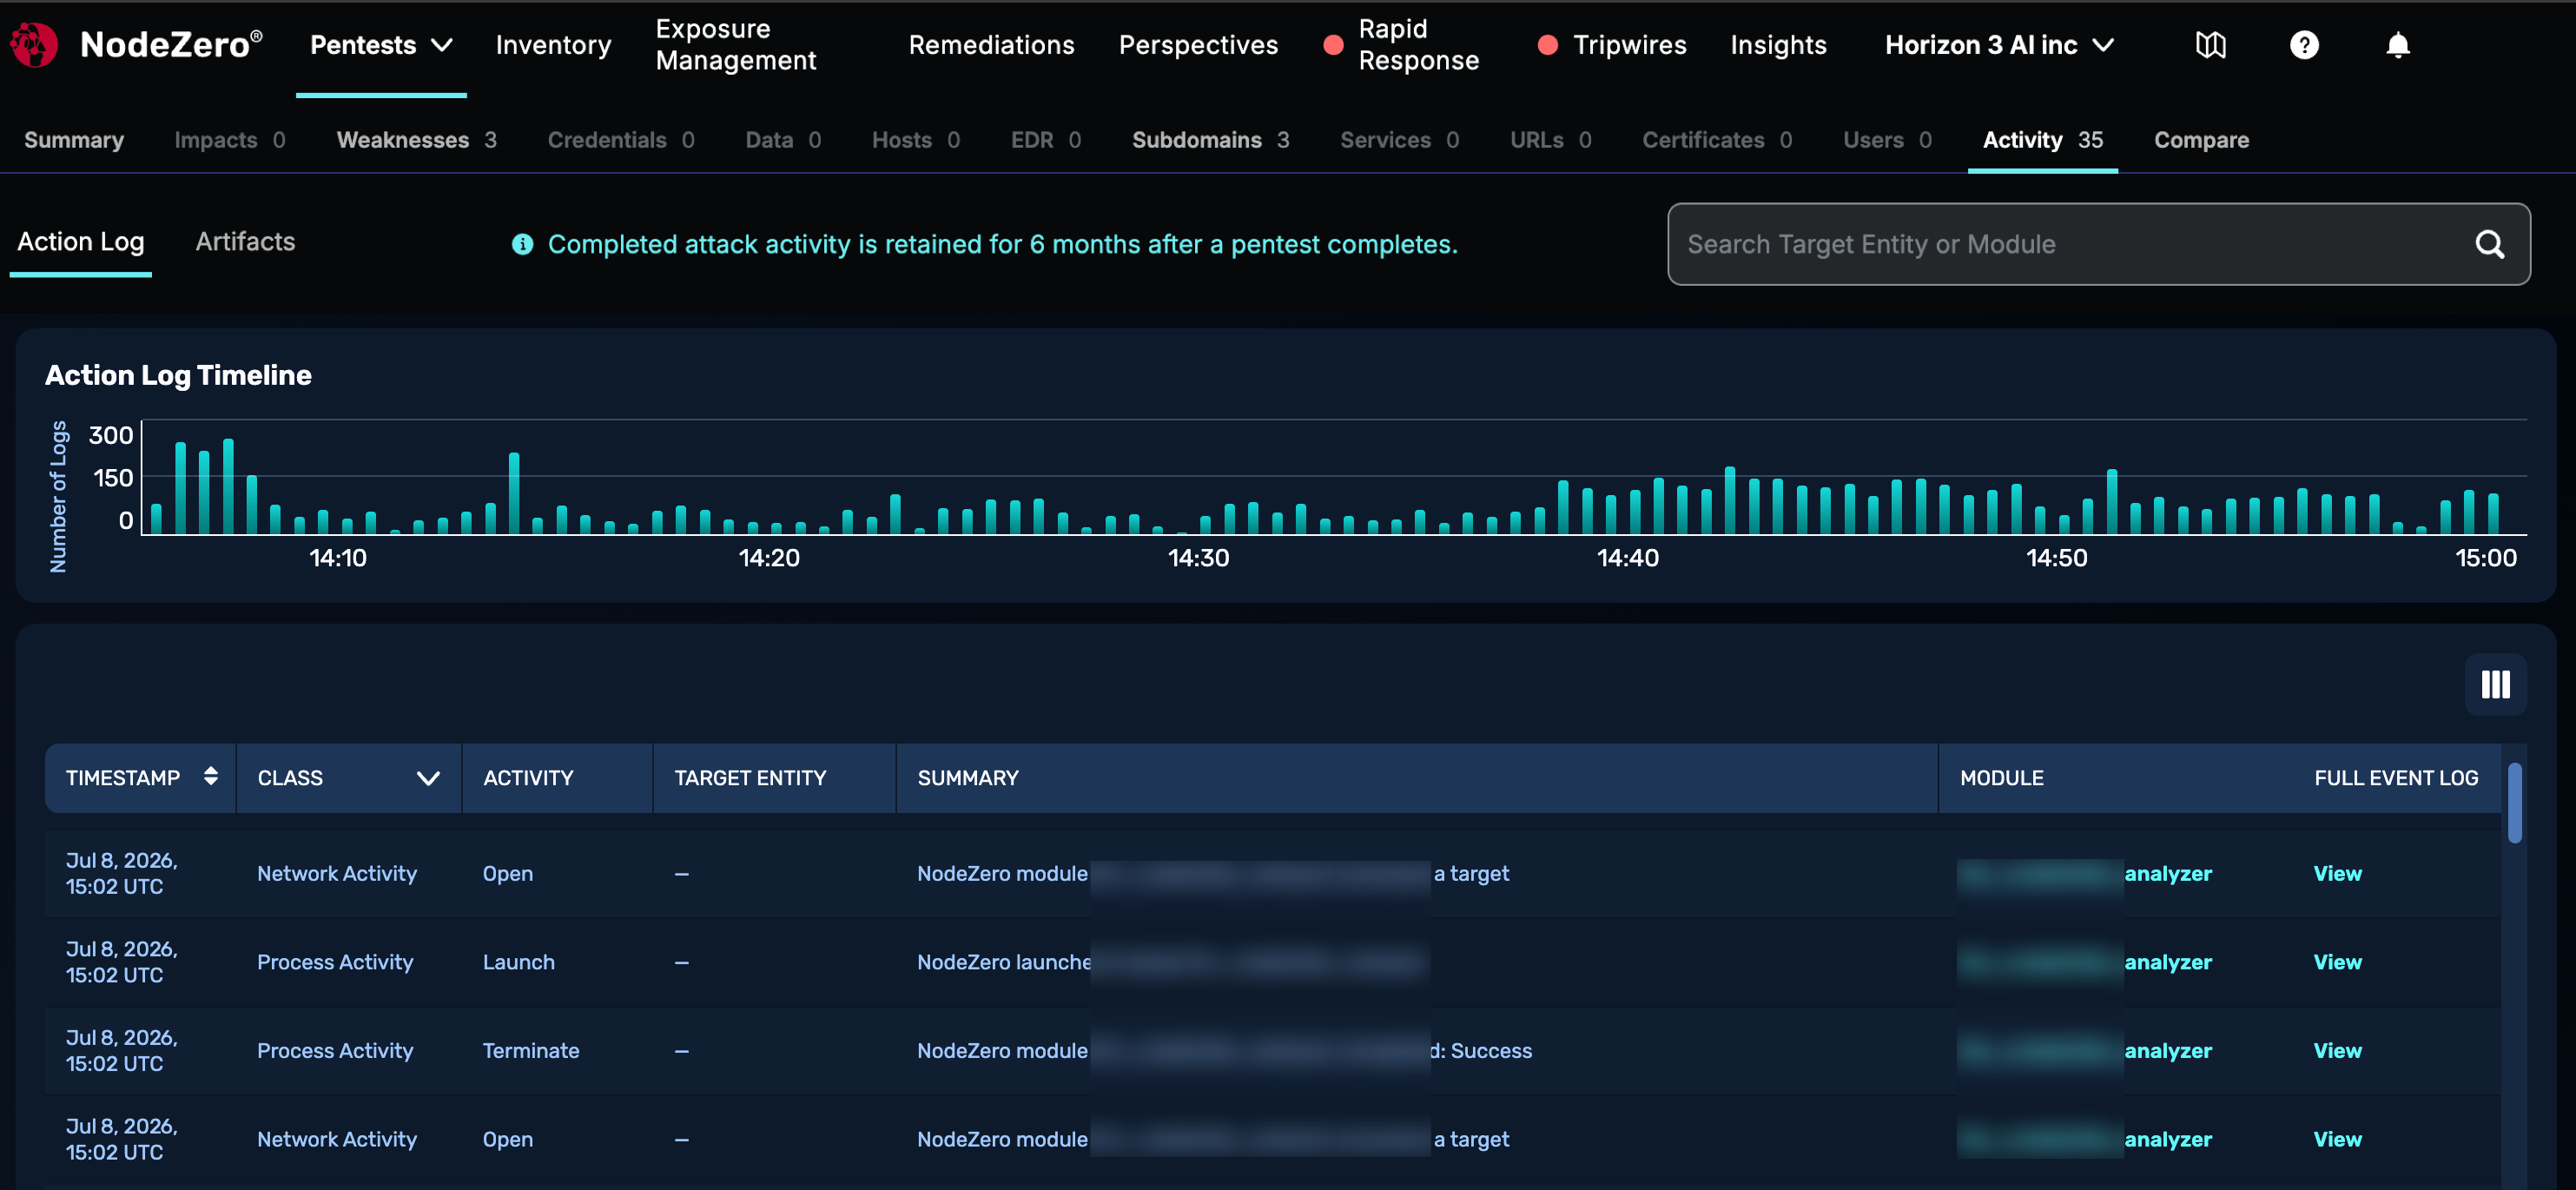Select the Action Log subtab
Screen dimensions: 2576x1190
click(81, 242)
